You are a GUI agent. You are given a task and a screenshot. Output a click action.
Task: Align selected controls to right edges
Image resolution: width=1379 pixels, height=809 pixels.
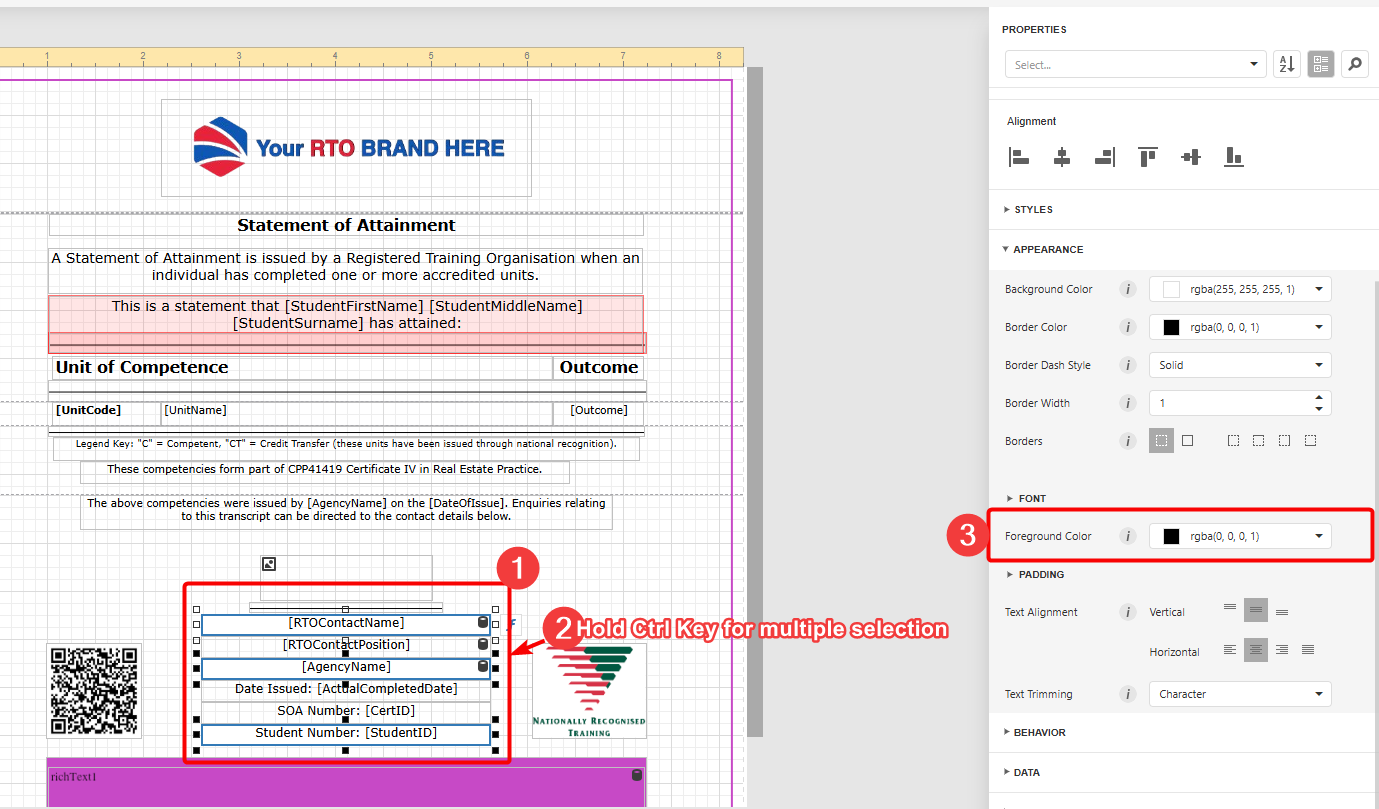[1105, 157]
